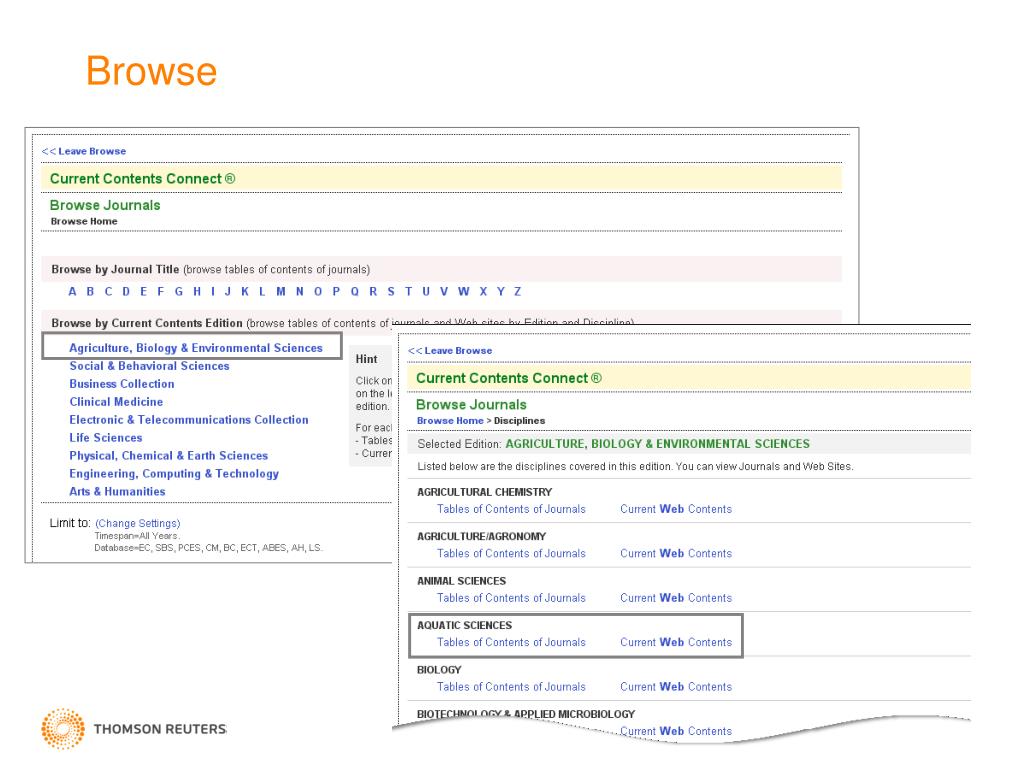This screenshot has width=1024, height=768.
Task: Open Social & Behavioral Sciences edition
Action: [x=150, y=366]
